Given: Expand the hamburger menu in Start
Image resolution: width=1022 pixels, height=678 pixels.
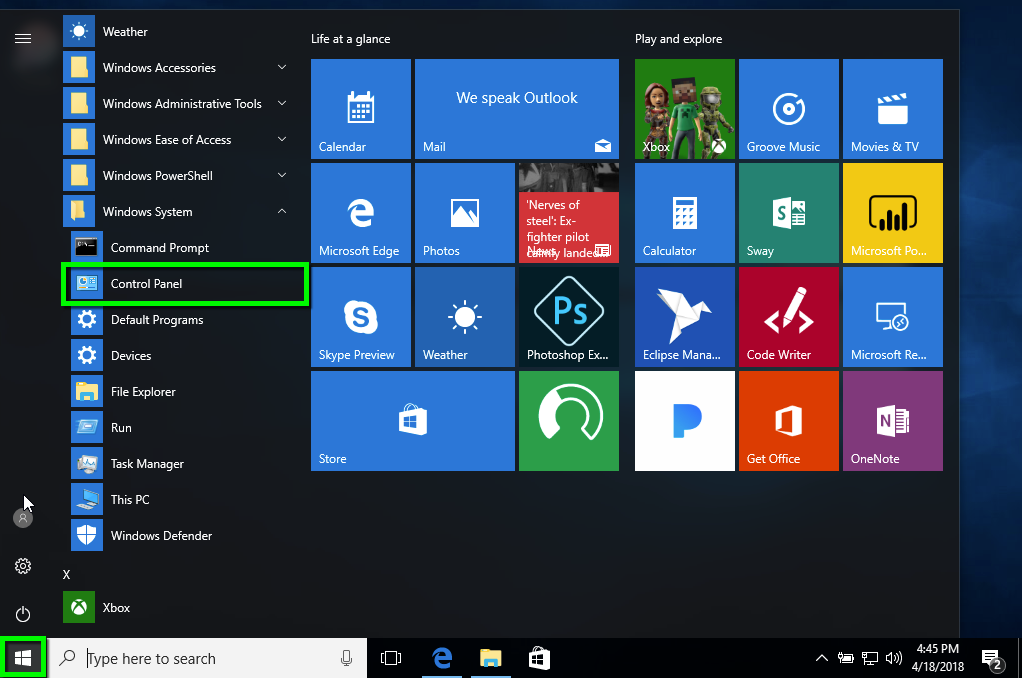Looking at the screenshot, I should [x=23, y=38].
